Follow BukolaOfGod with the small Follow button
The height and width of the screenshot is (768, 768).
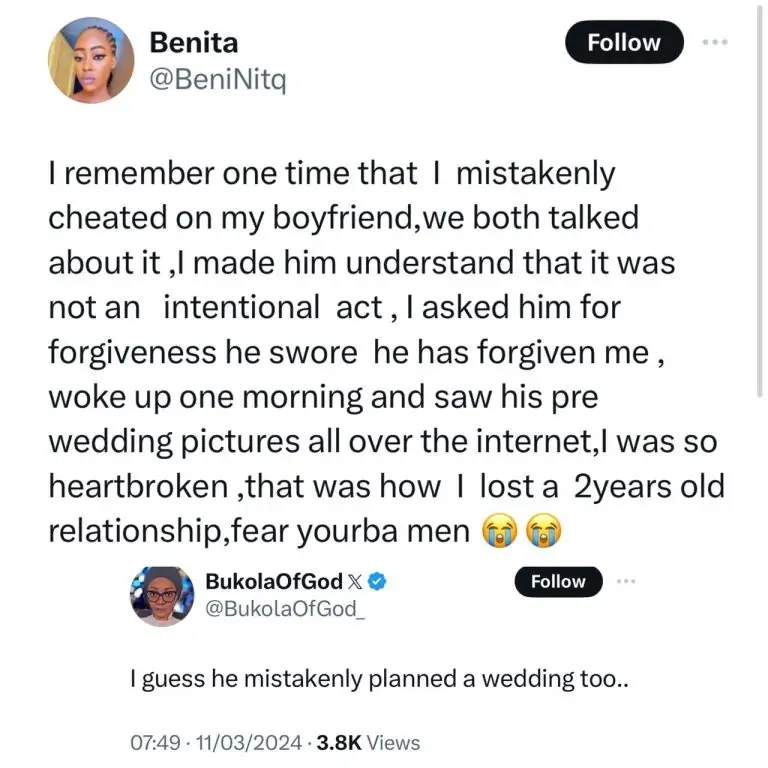pyautogui.click(x=558, y=582)
